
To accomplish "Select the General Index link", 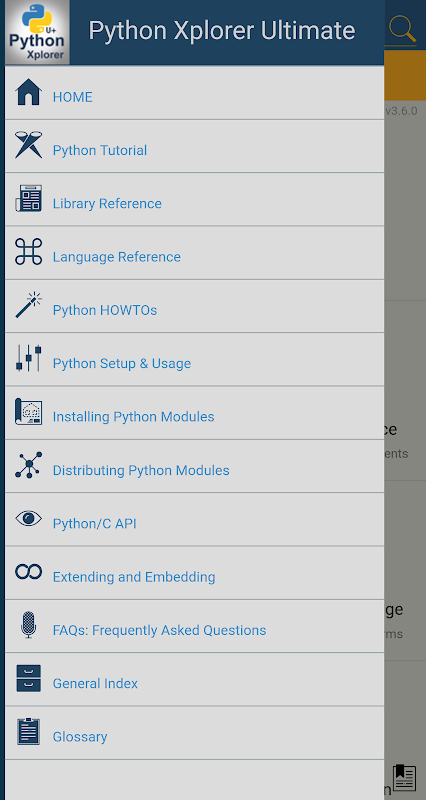I will [95, 683].
